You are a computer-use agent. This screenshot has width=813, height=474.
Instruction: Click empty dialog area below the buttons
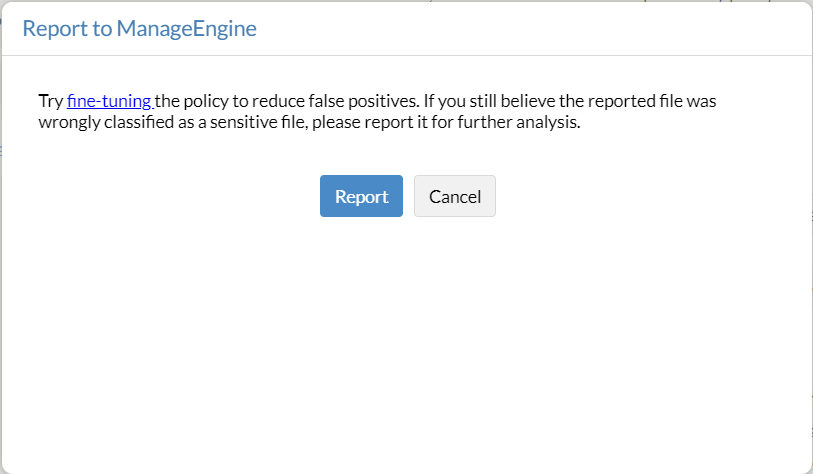406,340
